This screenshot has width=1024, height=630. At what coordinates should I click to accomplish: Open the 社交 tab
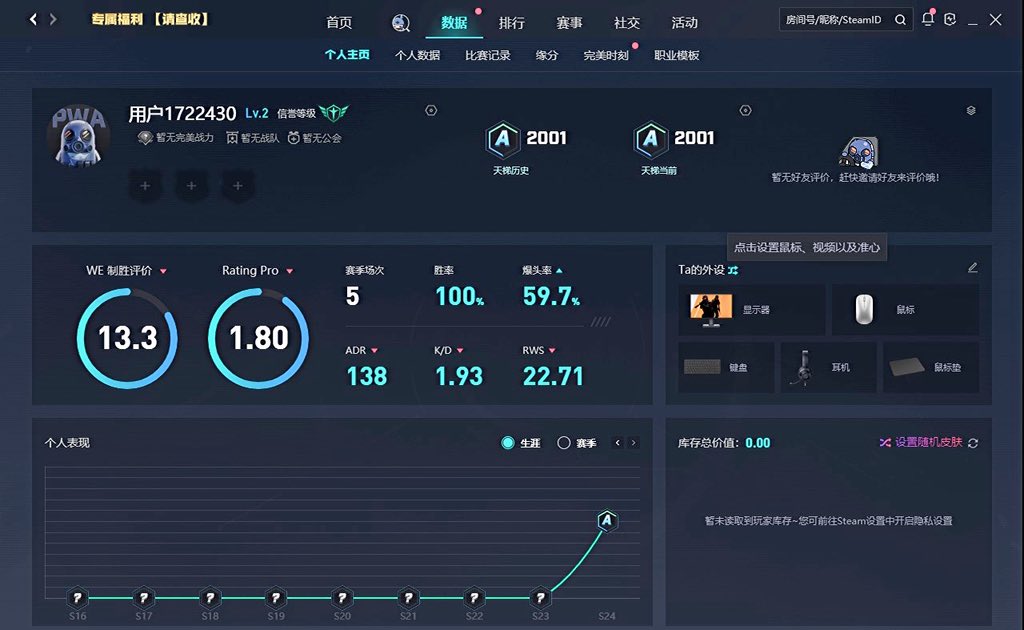point(626,23)
